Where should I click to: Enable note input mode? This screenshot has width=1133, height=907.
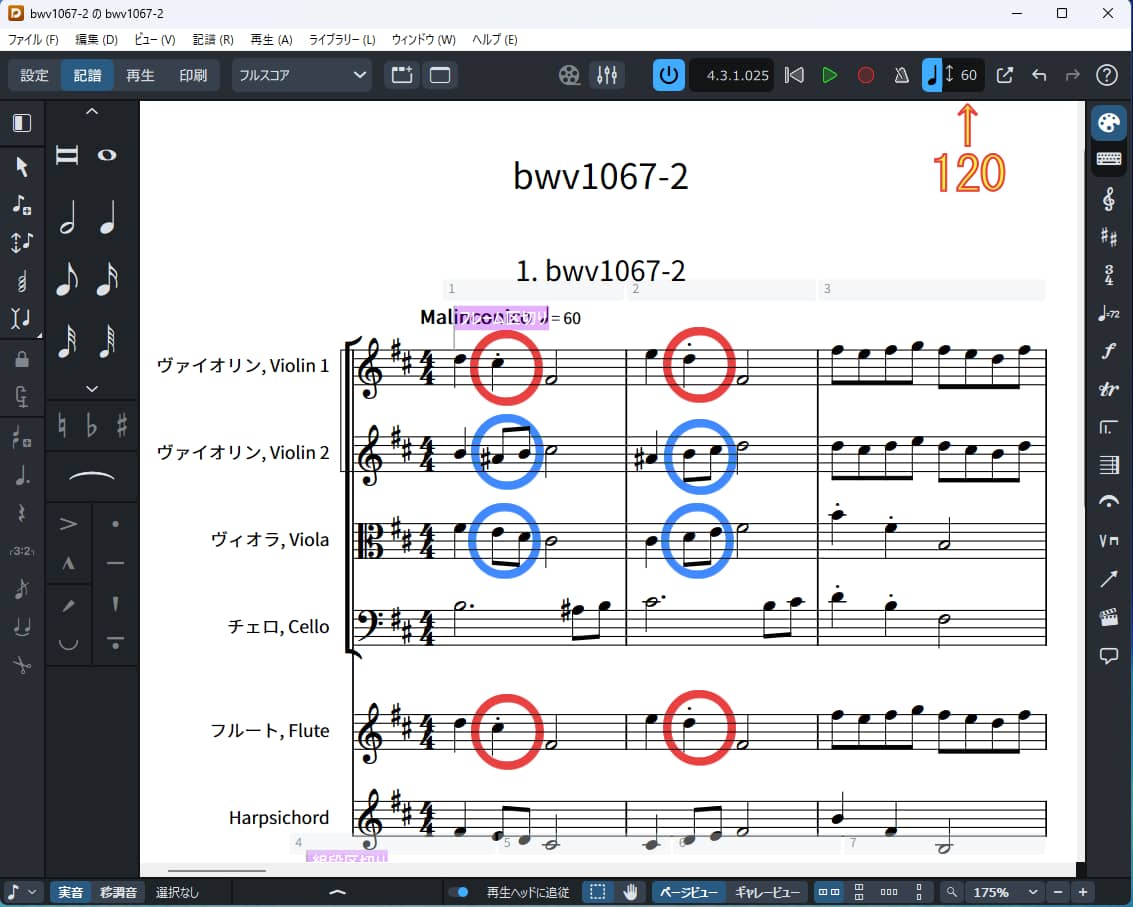pos(23,205)
